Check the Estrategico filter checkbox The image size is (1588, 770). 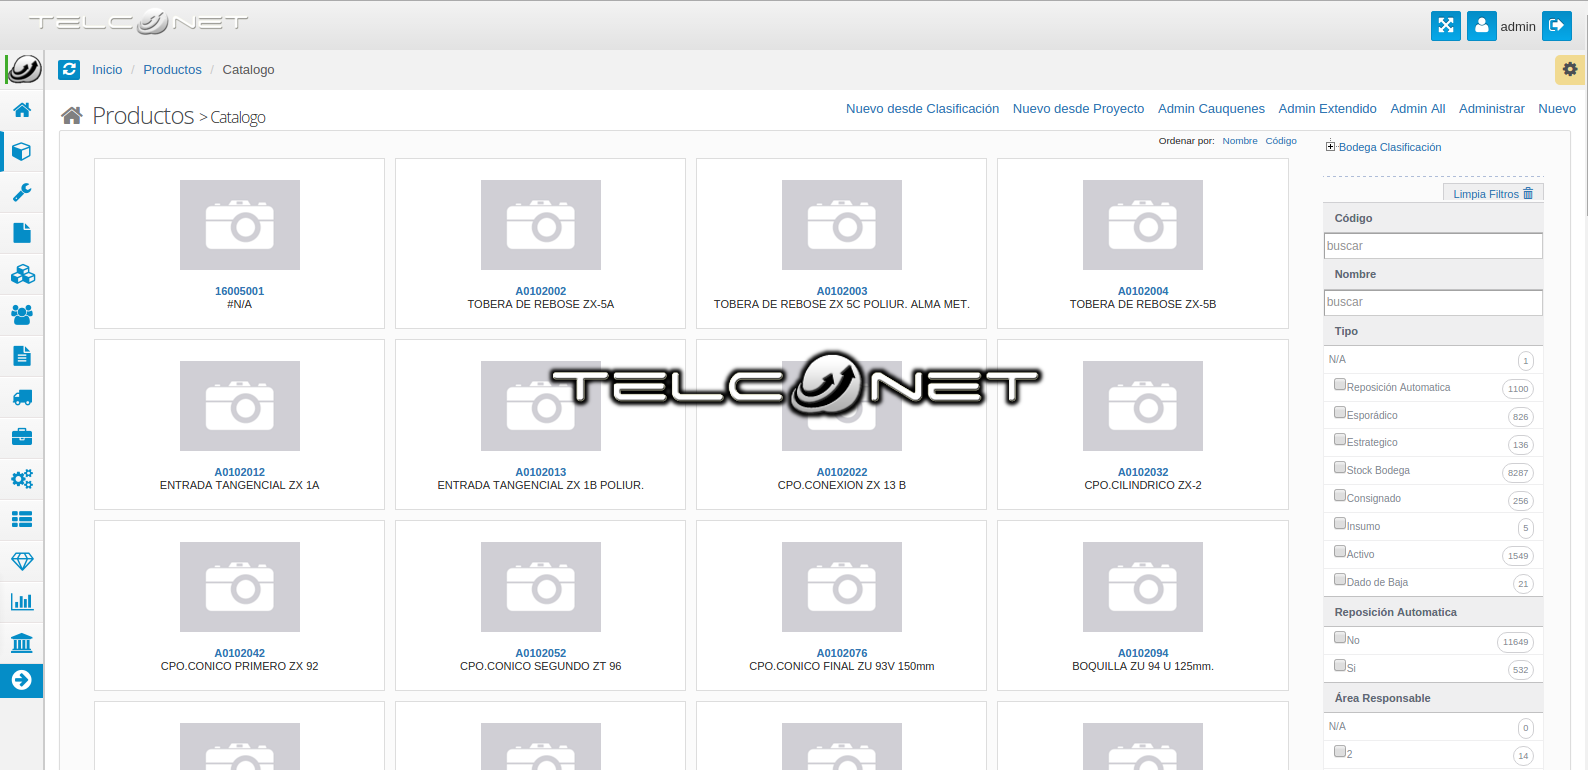1340,439
